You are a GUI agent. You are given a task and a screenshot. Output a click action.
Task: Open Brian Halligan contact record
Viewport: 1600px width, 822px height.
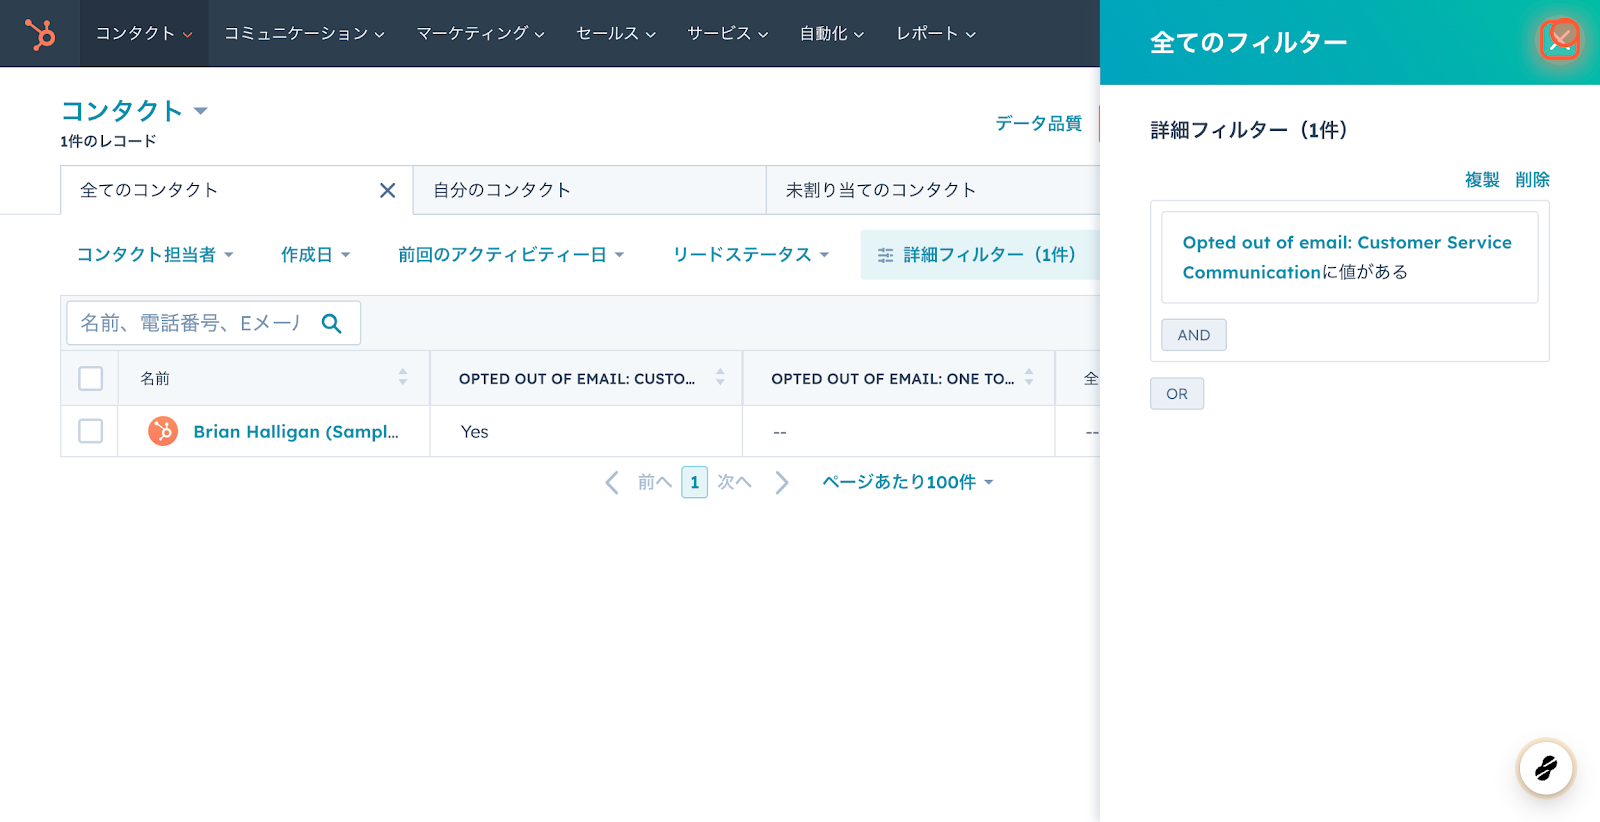tap(296, 431)
